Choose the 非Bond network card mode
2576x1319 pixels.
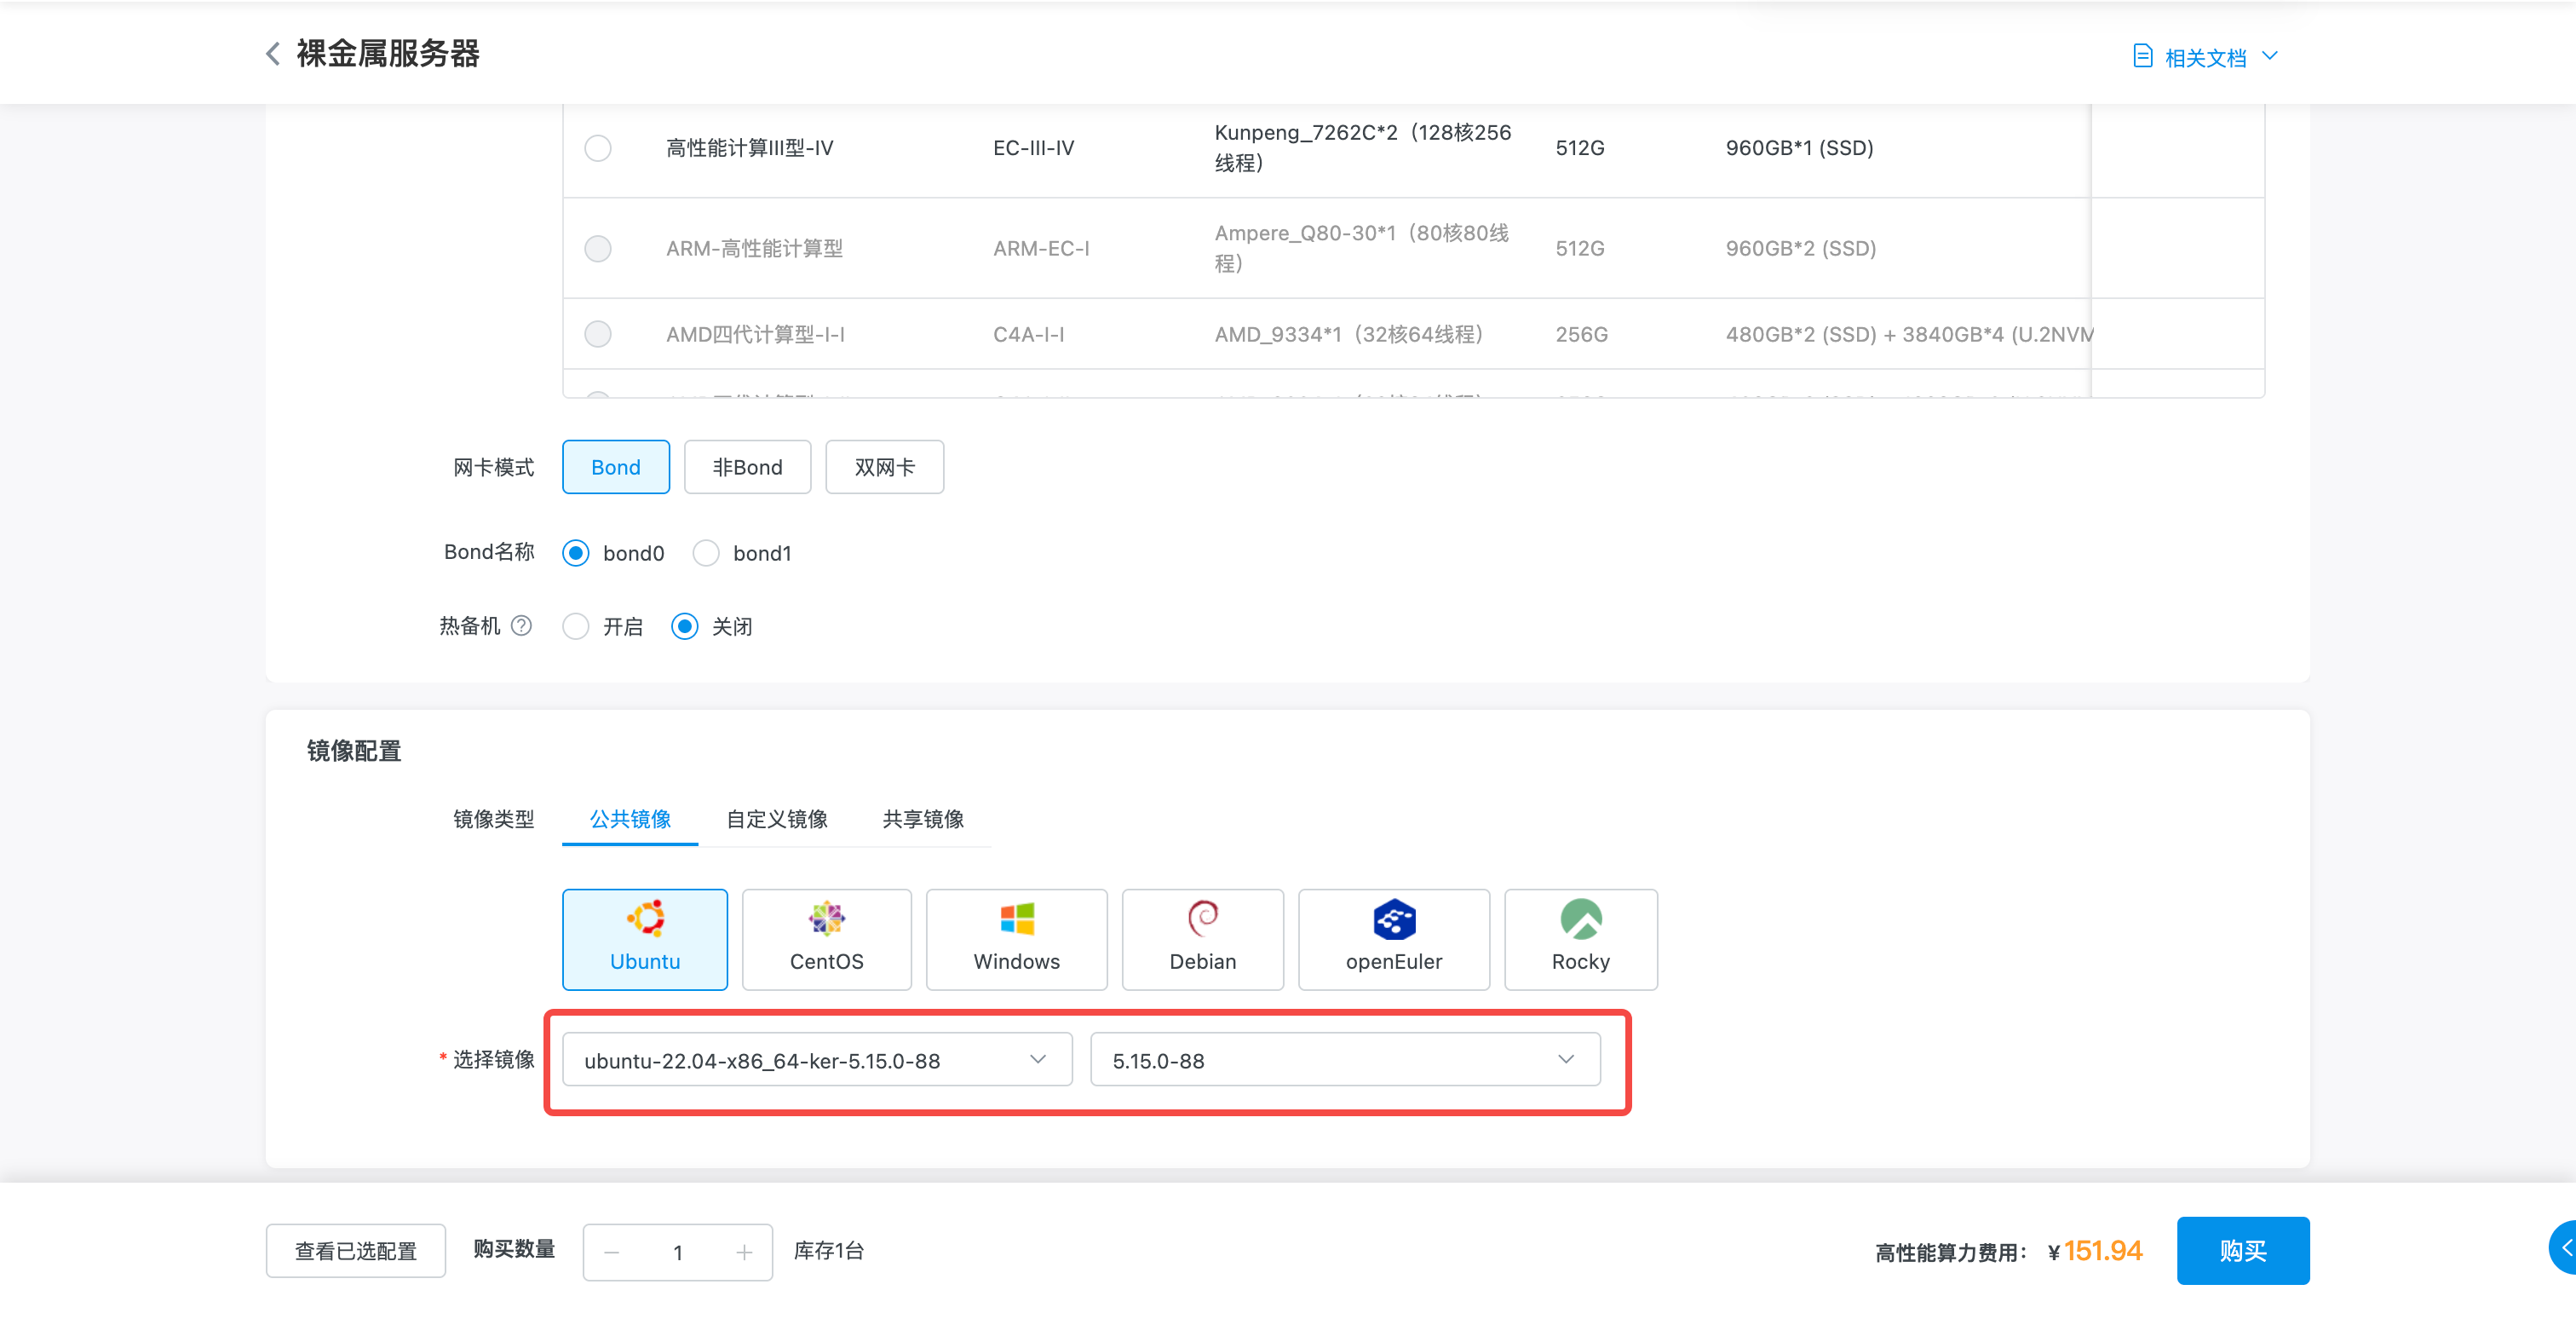(x=747, y=467)
